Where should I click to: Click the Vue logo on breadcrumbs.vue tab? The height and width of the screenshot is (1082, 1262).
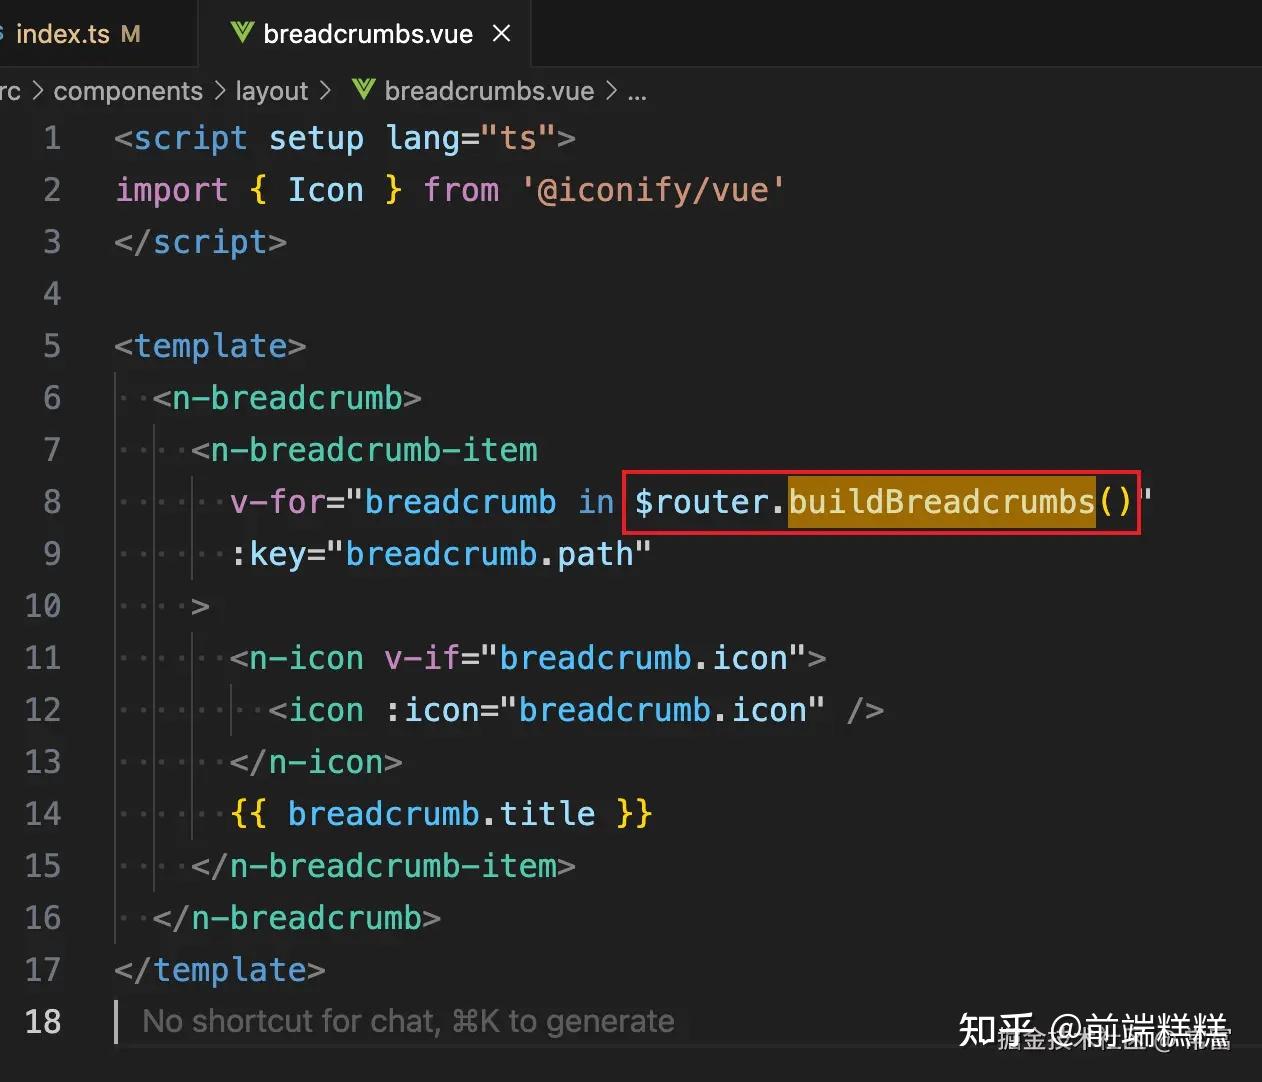pos(240,33)
